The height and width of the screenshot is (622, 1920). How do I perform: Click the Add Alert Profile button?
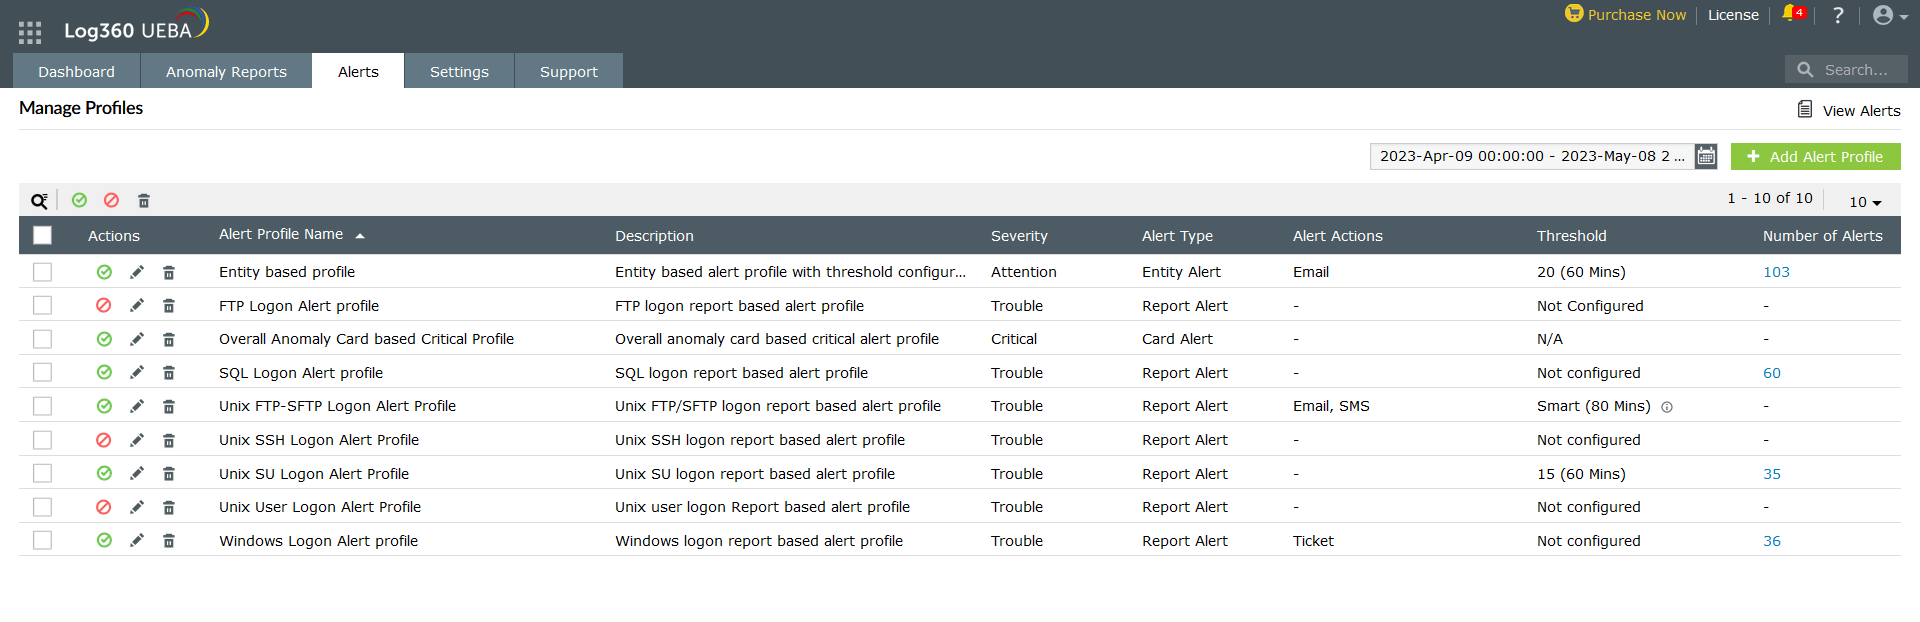(1815, 156)
